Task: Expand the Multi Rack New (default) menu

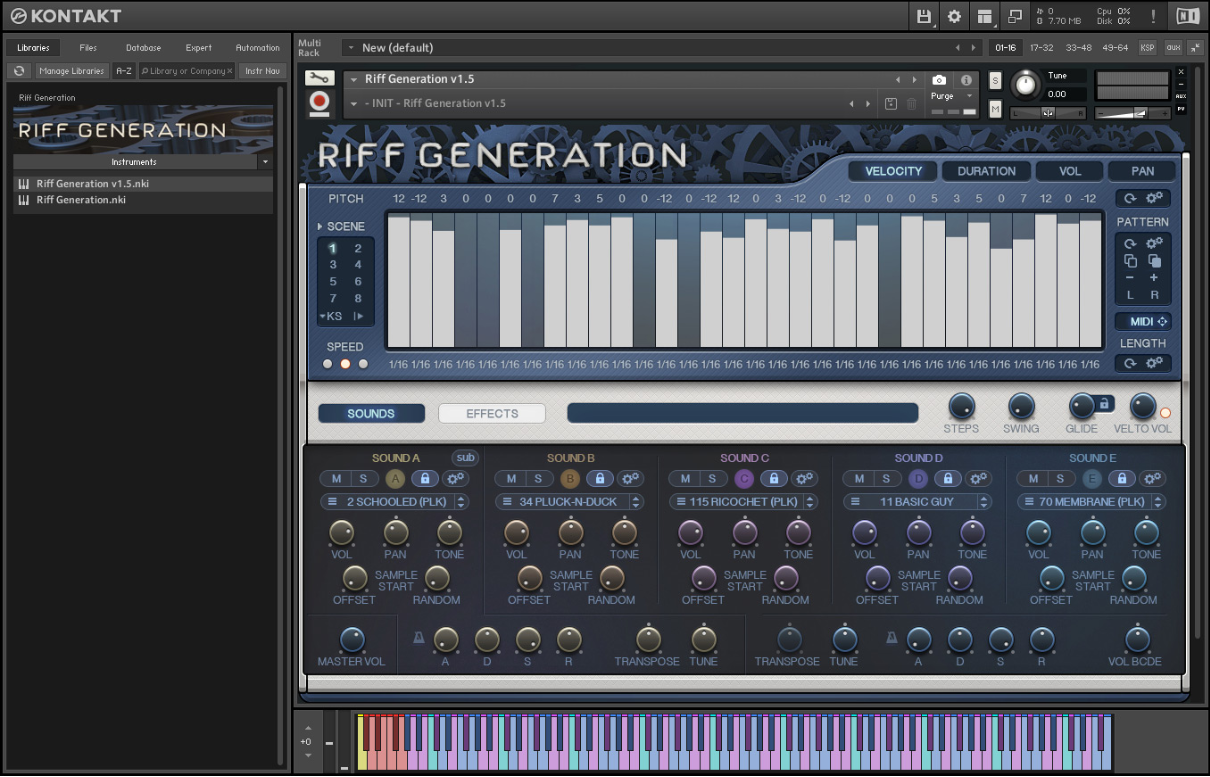Action: [x=350, y=47]
